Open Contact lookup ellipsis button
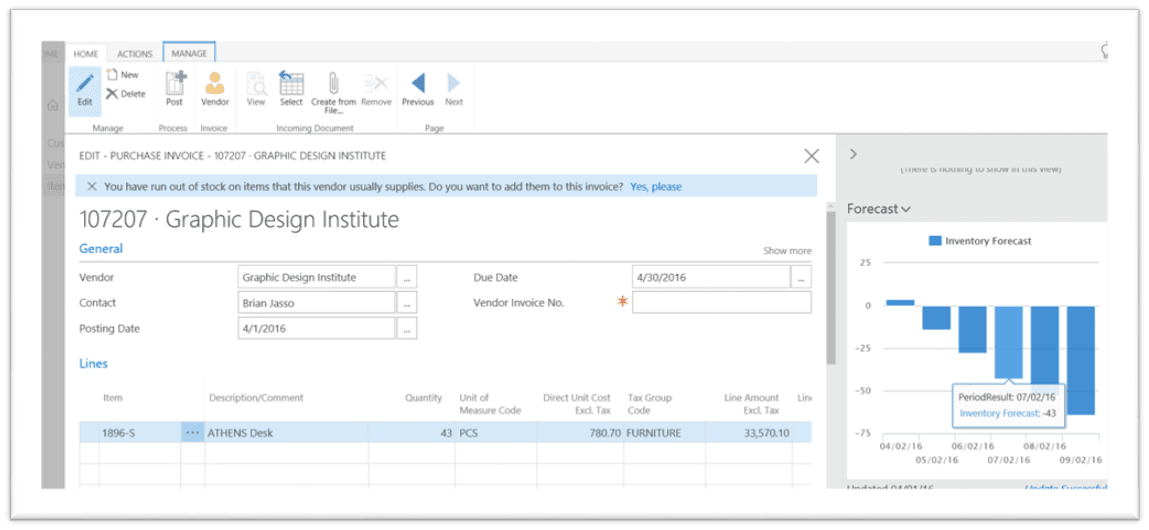 407,303
